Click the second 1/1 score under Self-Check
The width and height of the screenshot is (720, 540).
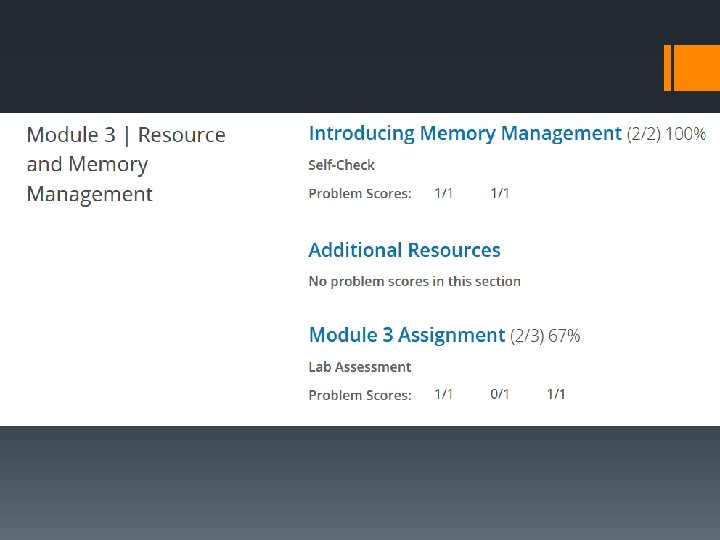click(x=500, y=193)
